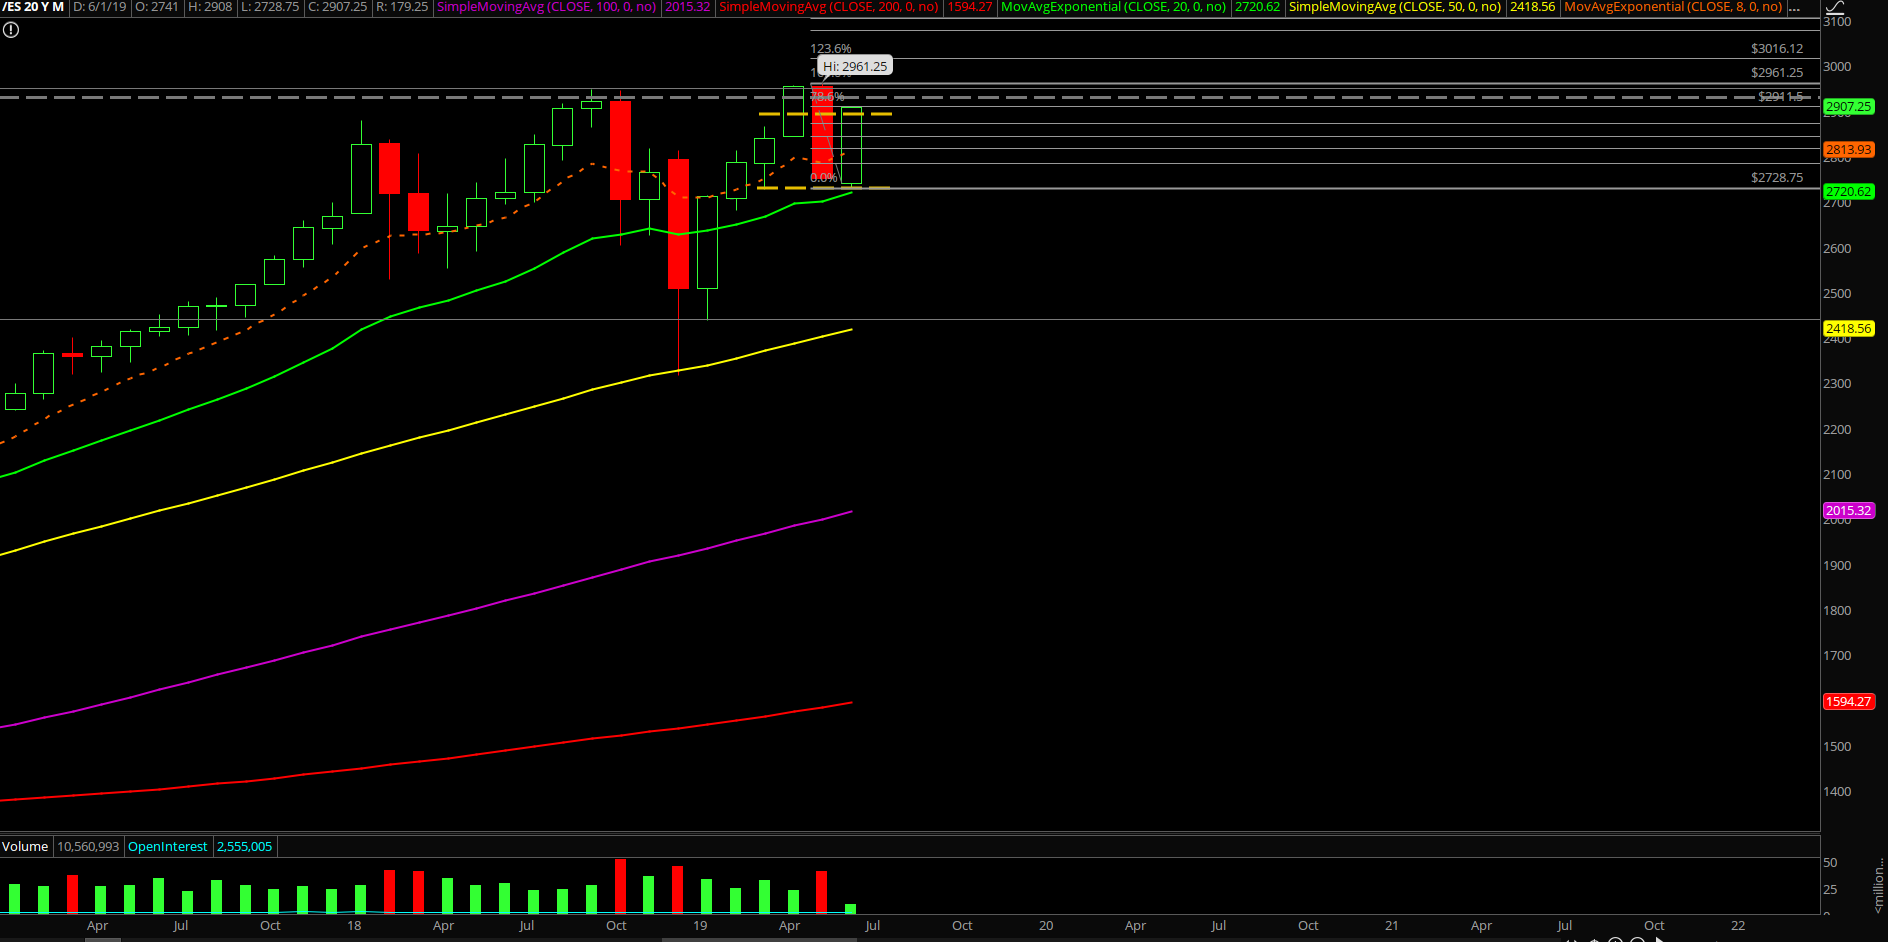Screen dimensions: 1888x942
Task: Click the green 2720.62 header value
Action: pyautogui.click(x=1257, y=7)
